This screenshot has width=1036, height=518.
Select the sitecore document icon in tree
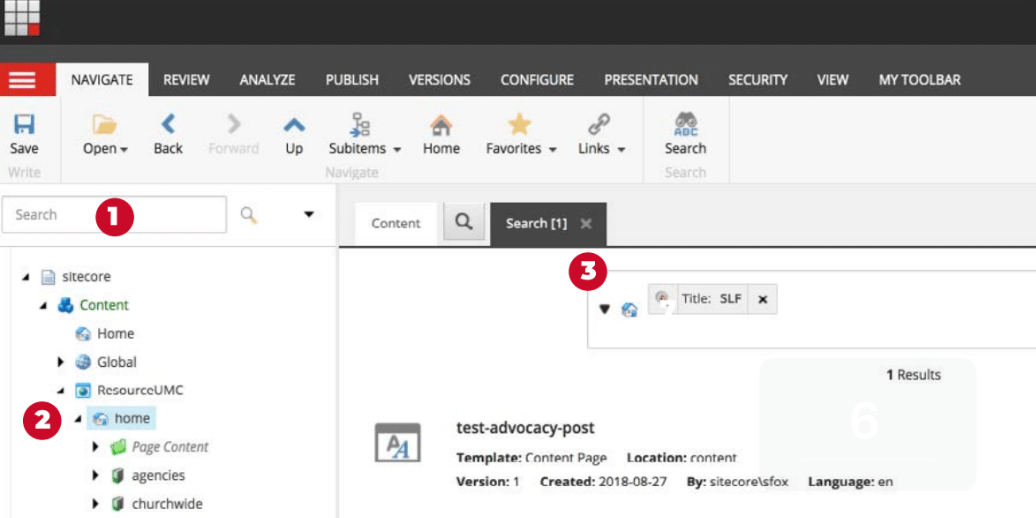click(x=48, y=276)
